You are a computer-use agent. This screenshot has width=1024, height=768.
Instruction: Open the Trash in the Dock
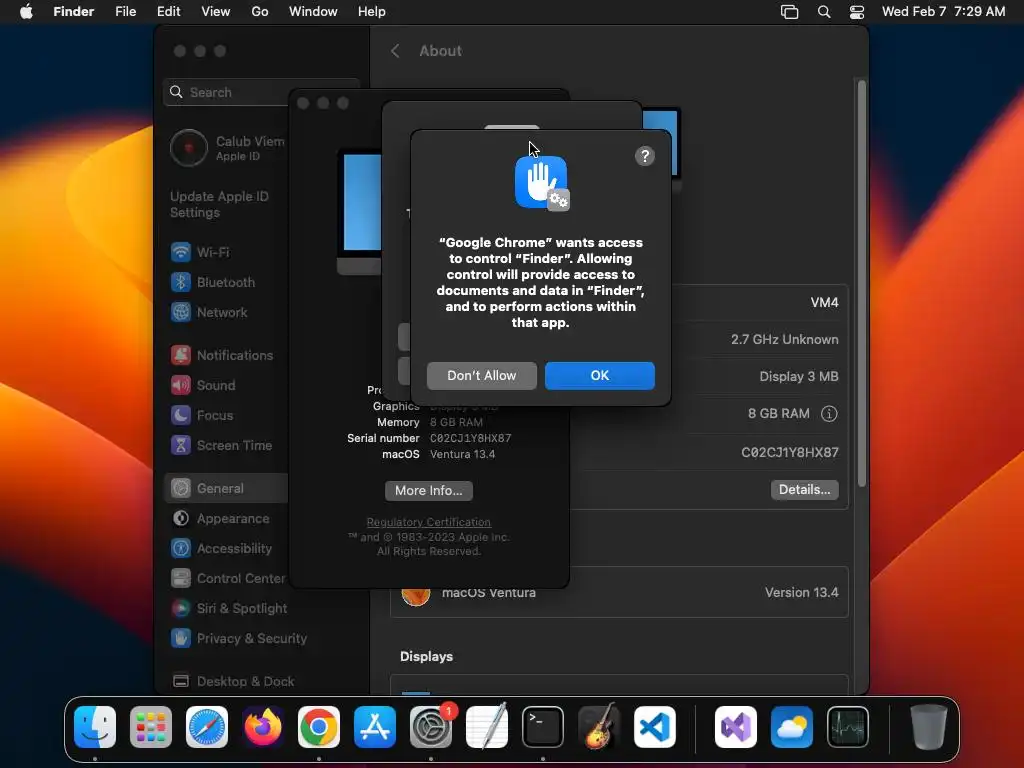click(x=928, y=727)
